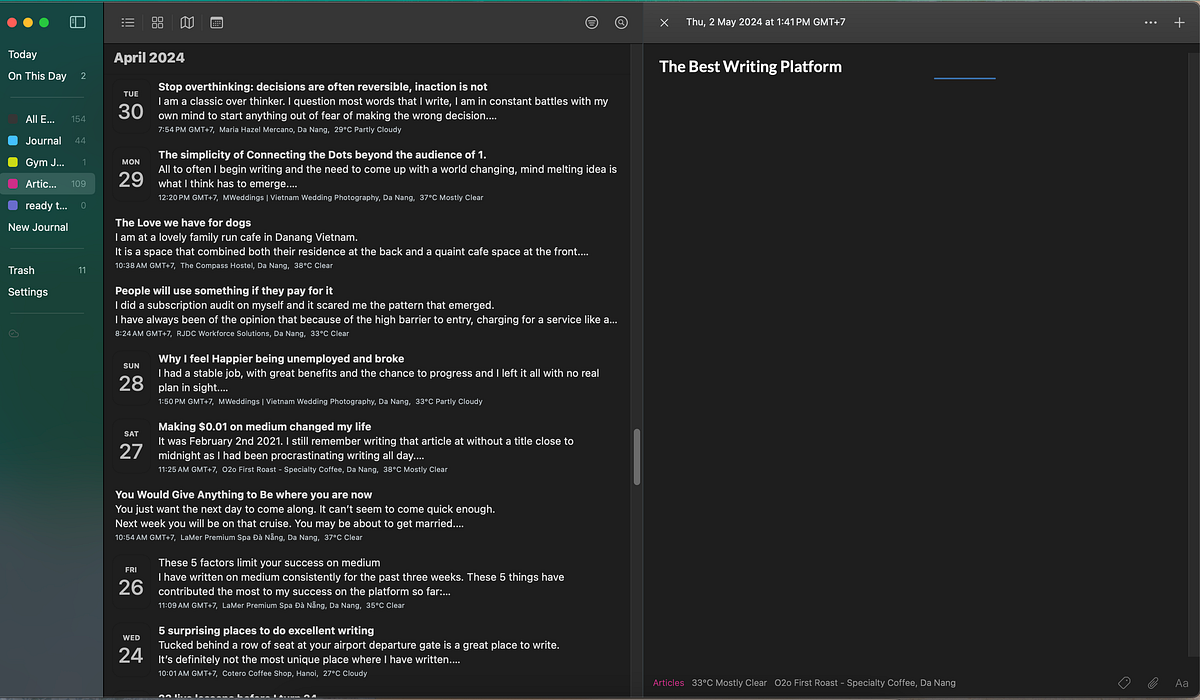Viewport: 1200px width, 700px height.
Task: Open Settings in the sidebar
Action: coord(28,292)
